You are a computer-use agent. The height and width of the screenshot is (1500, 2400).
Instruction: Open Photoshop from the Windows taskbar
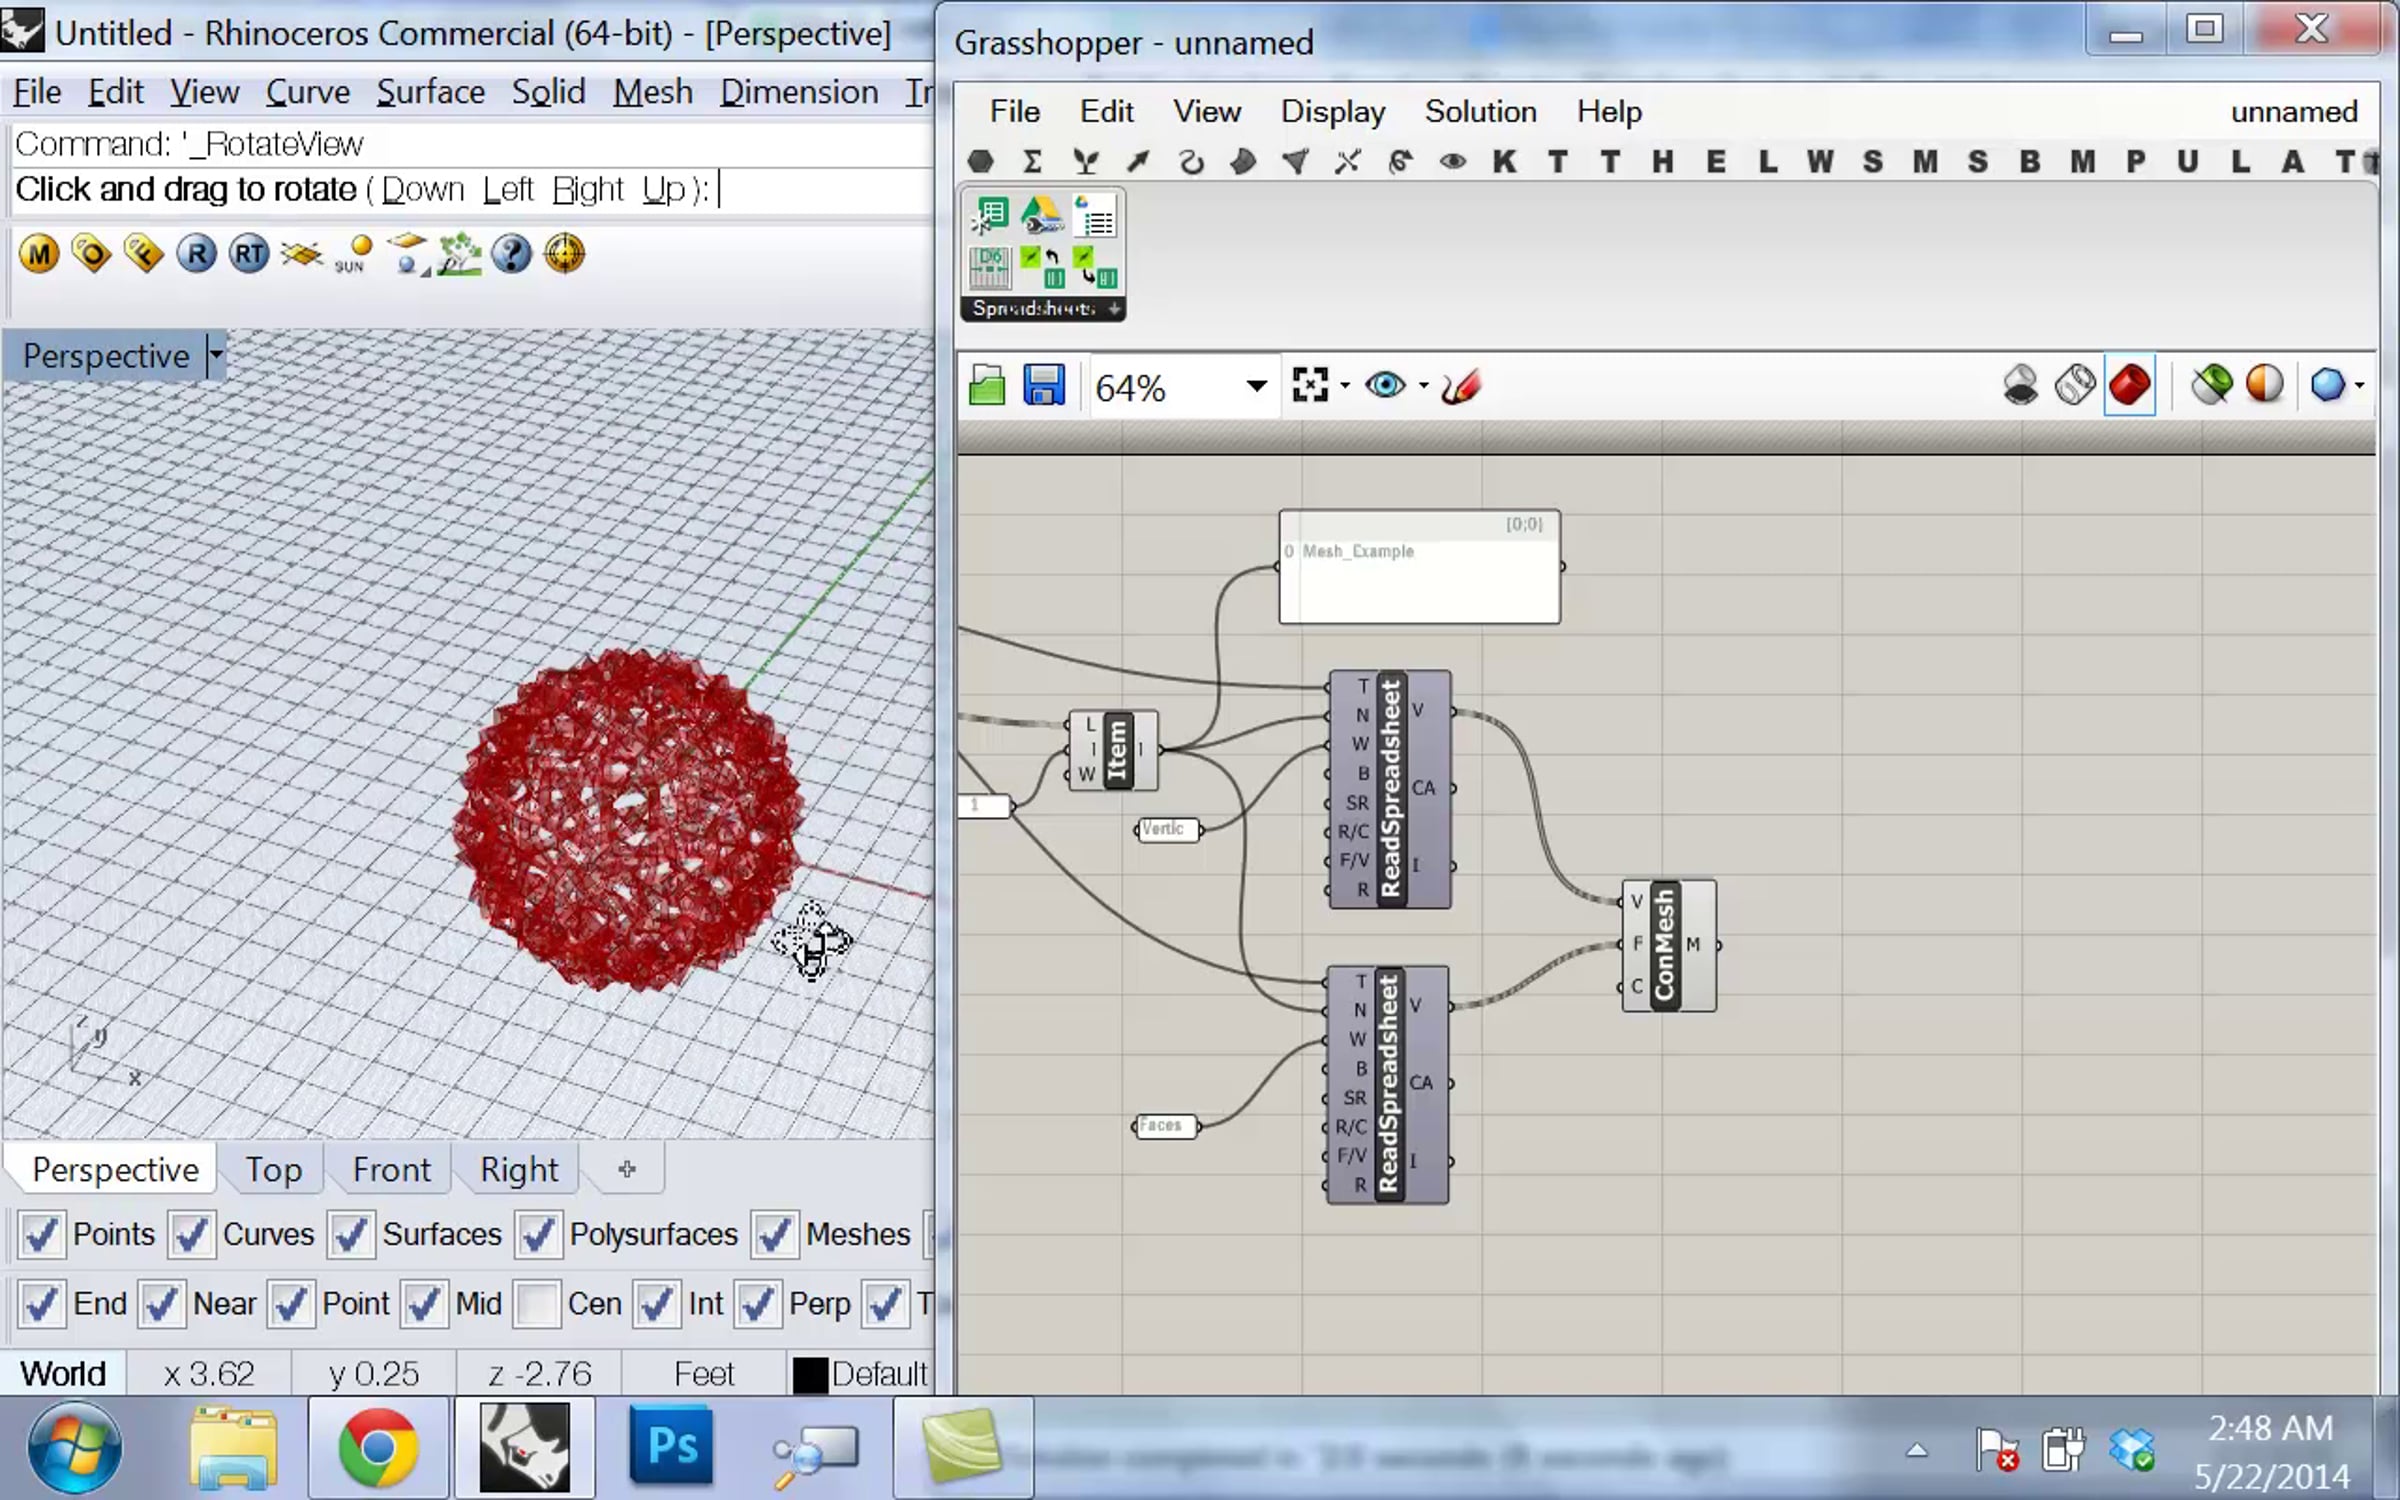click(x=671, y=1447)
